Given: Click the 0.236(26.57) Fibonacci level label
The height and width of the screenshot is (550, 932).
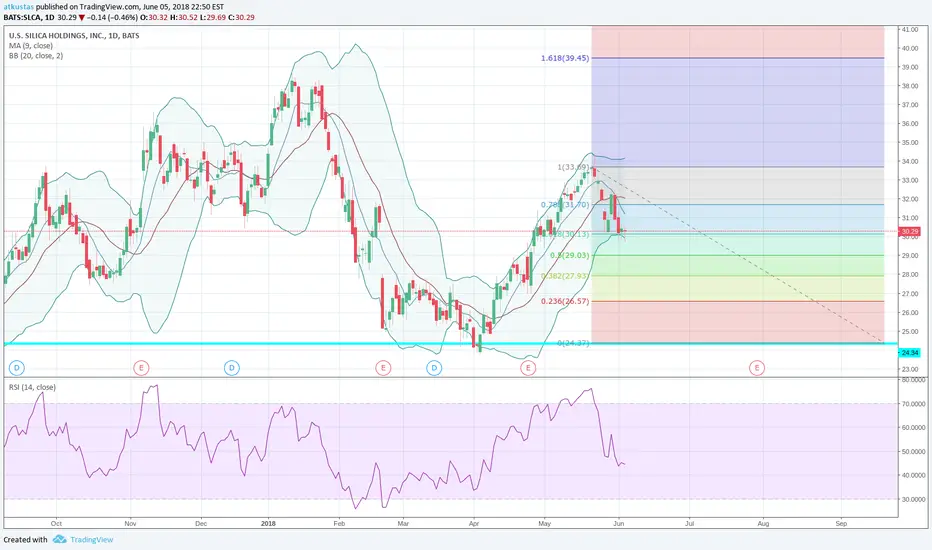Looking at the screenshot, I should 565,301.
